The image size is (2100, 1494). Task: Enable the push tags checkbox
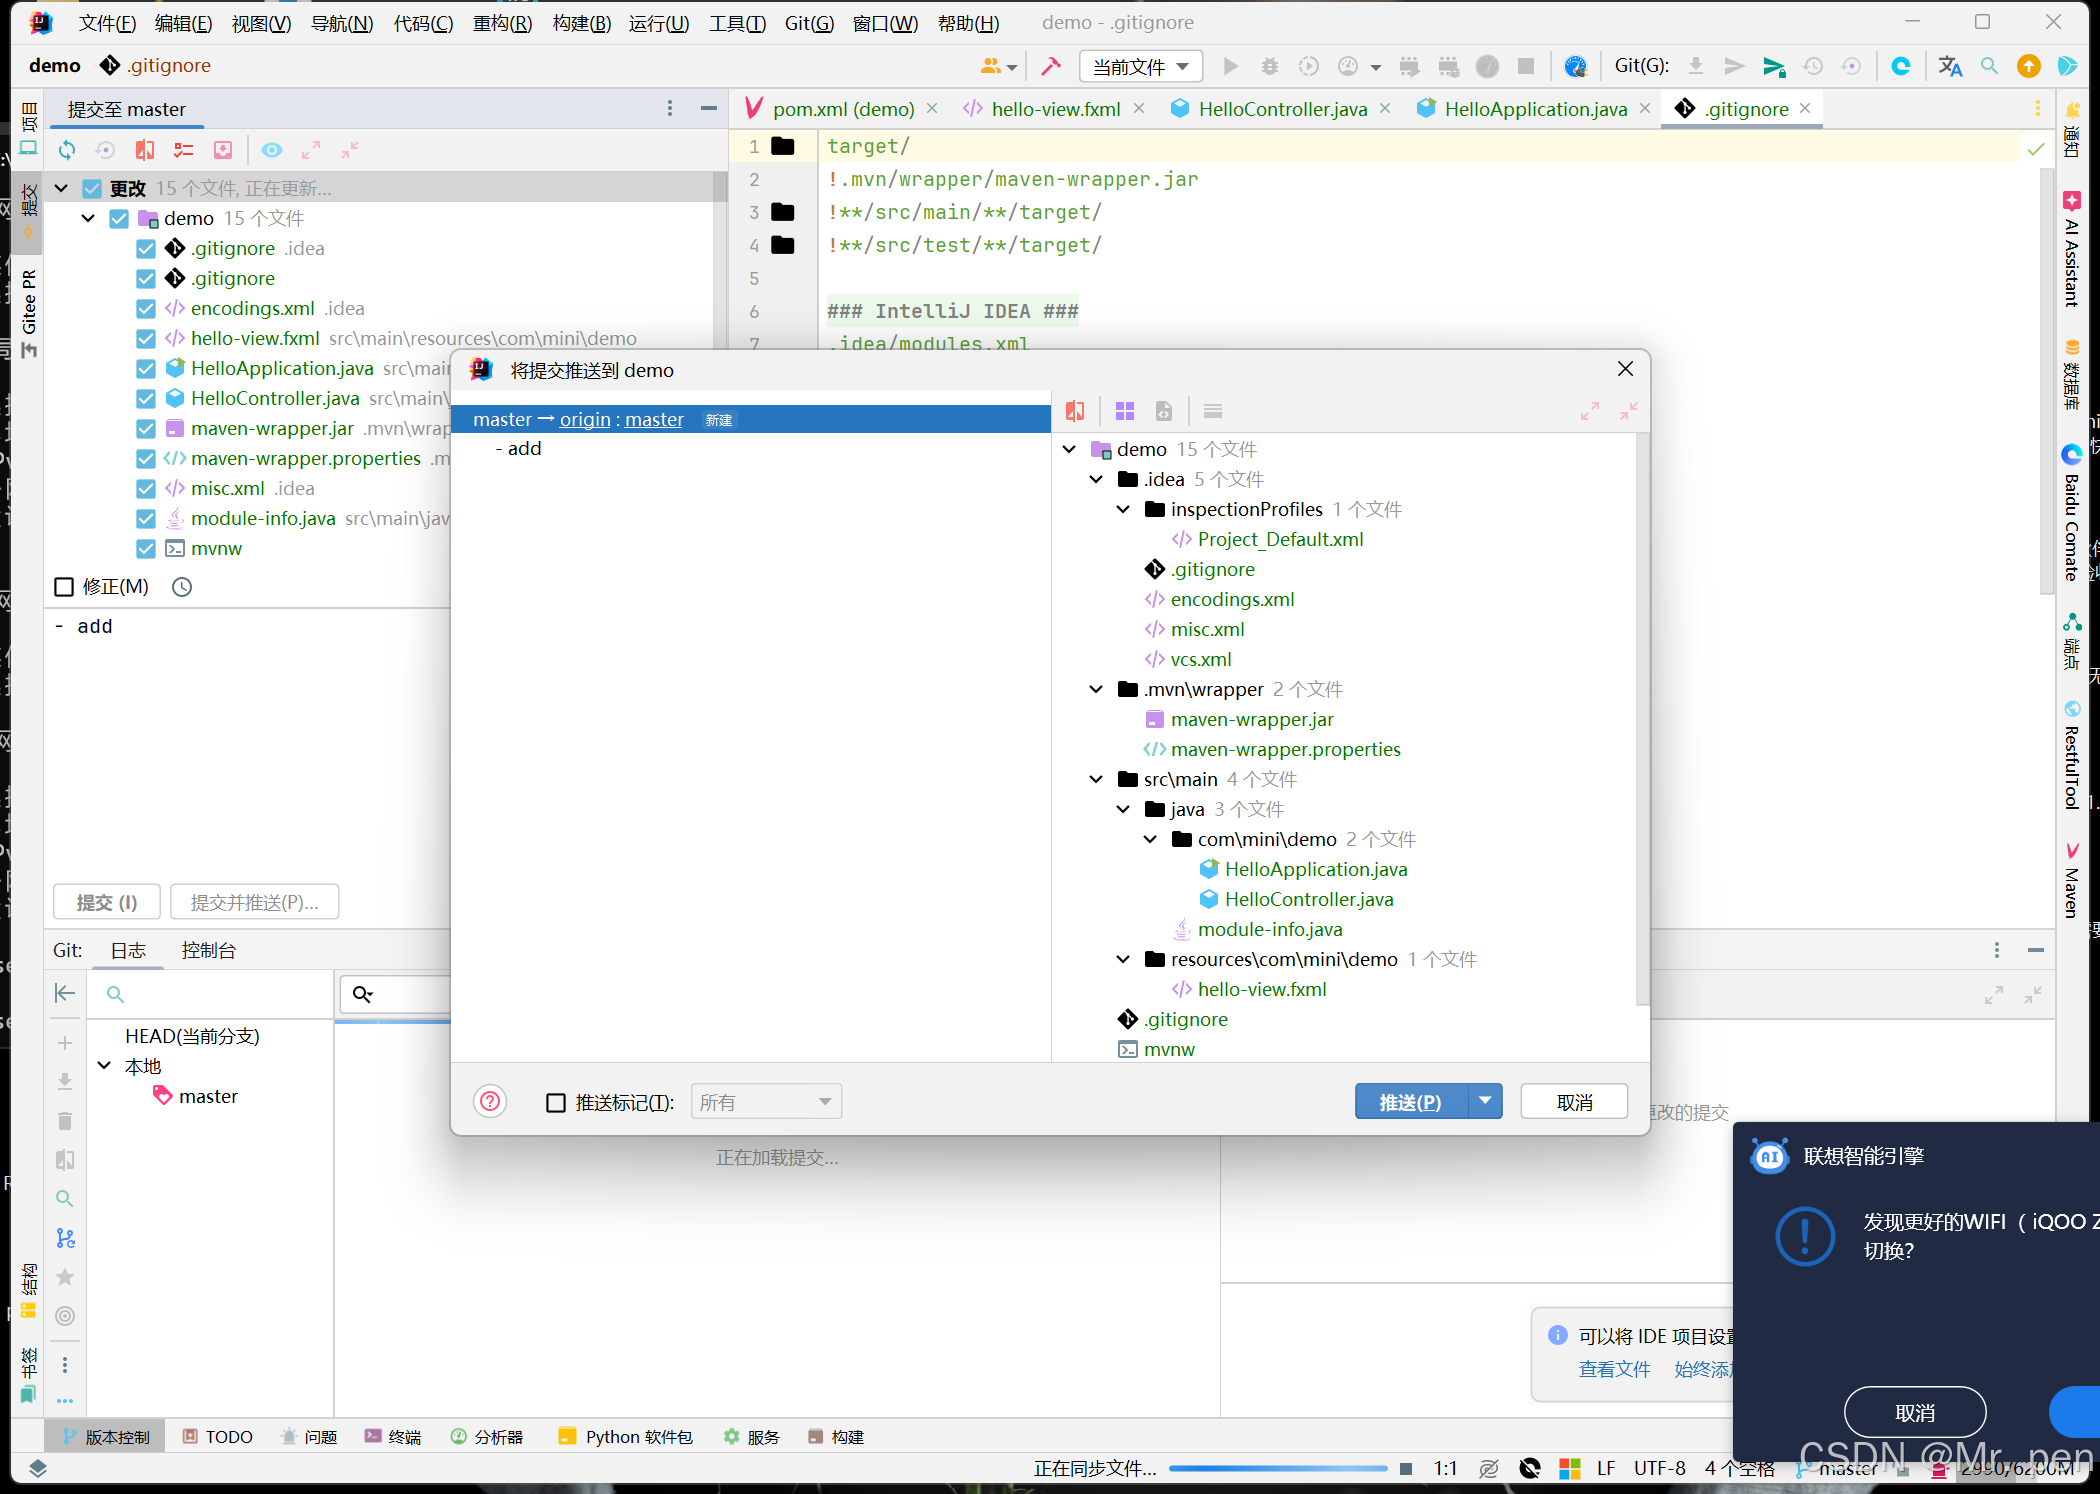tap(556, 1102)
